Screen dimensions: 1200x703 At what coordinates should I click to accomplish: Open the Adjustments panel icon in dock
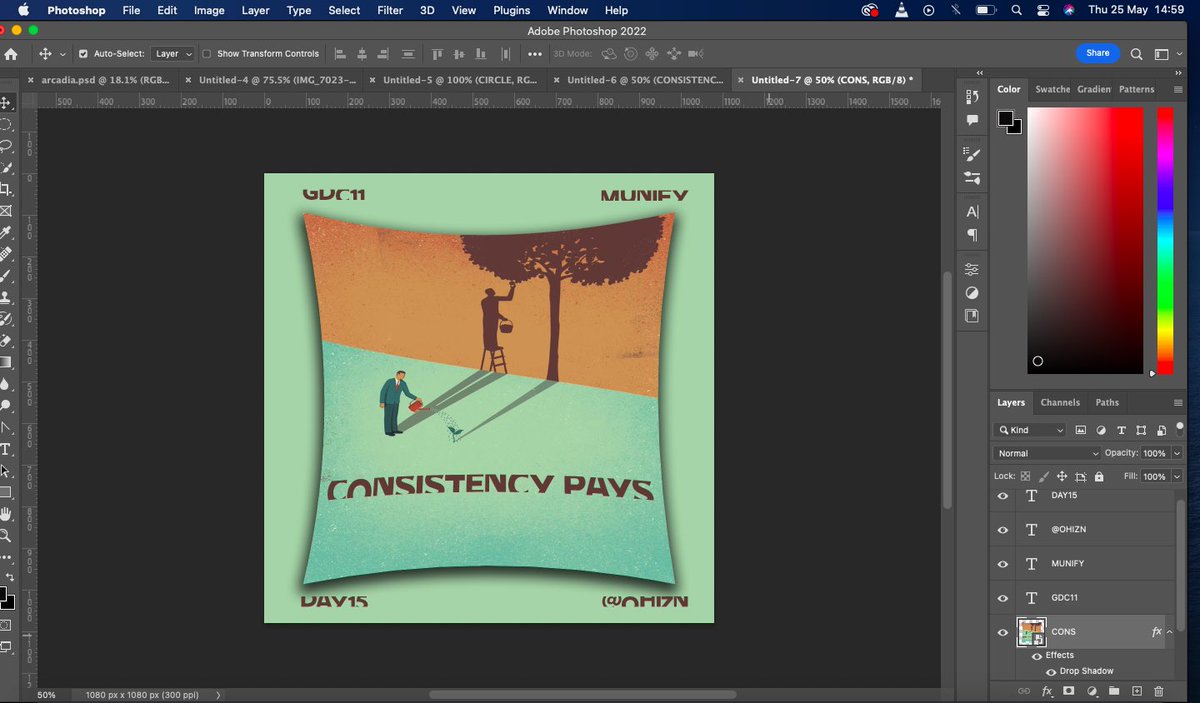[x=972, y=293]
